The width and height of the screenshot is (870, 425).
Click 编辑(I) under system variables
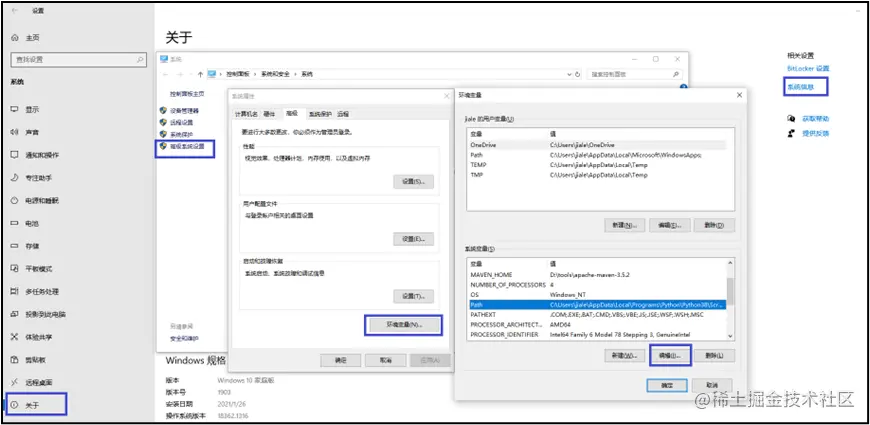pyautogui.click(x=670, y=355)
